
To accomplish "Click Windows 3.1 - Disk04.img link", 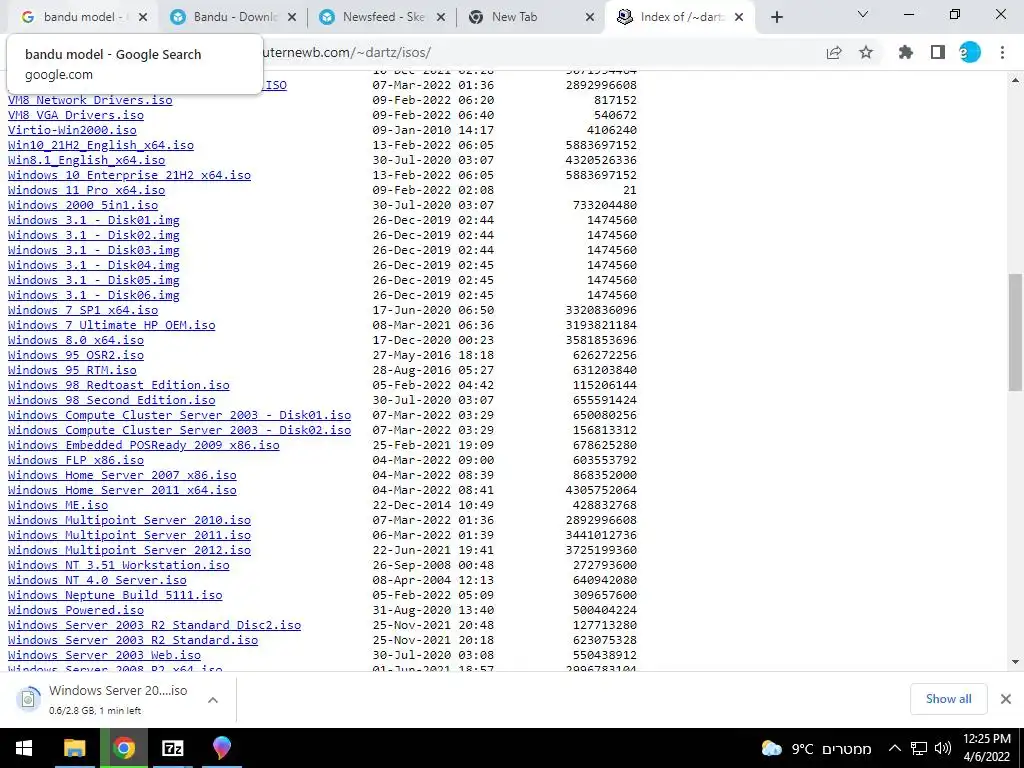I will 93,265.
